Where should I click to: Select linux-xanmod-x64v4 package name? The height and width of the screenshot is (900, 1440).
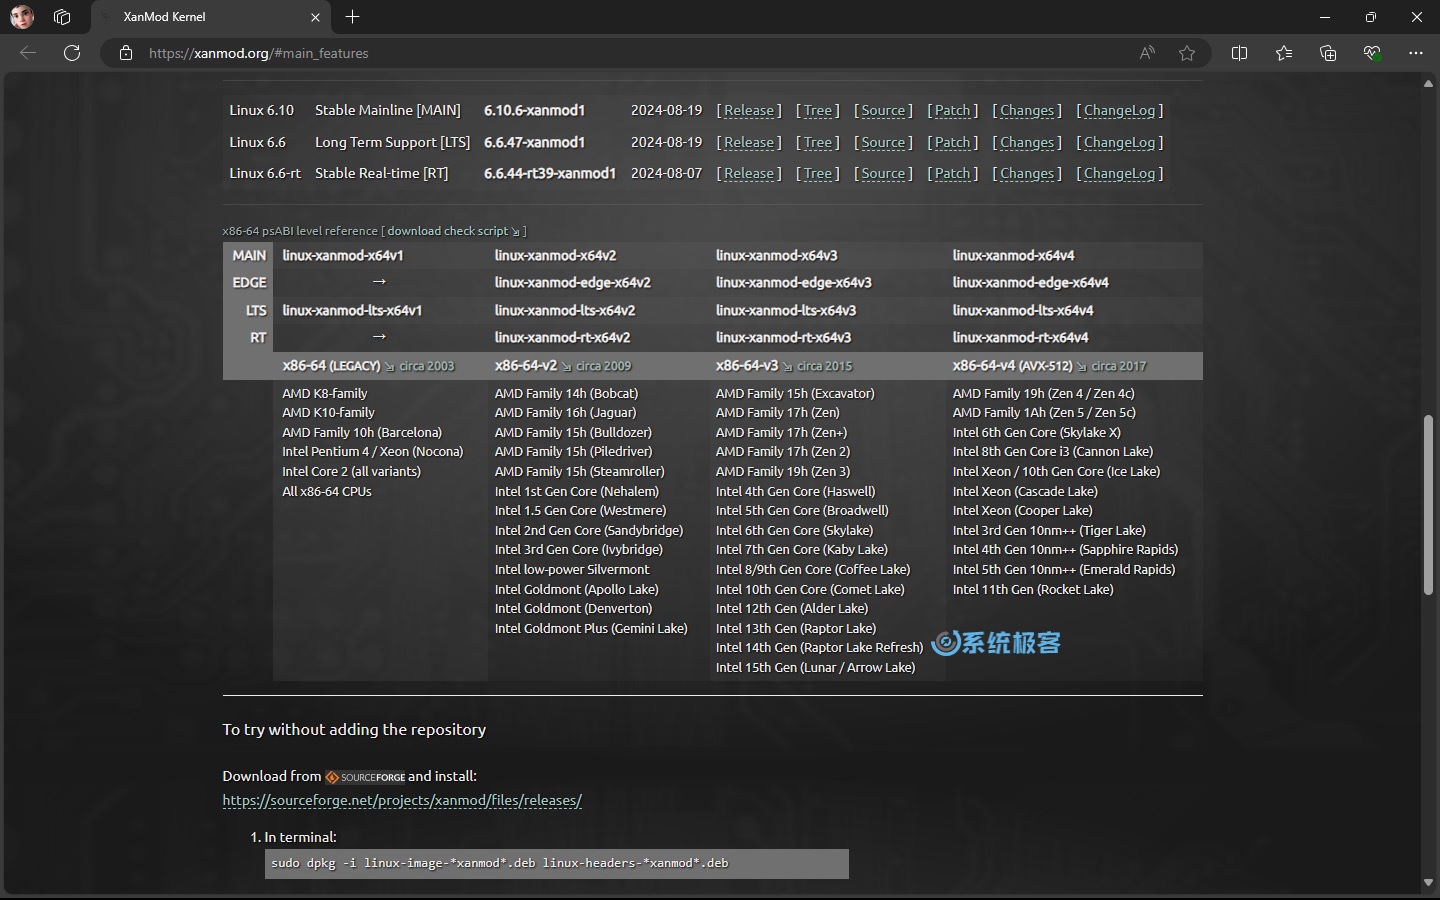pos(1013,256)
